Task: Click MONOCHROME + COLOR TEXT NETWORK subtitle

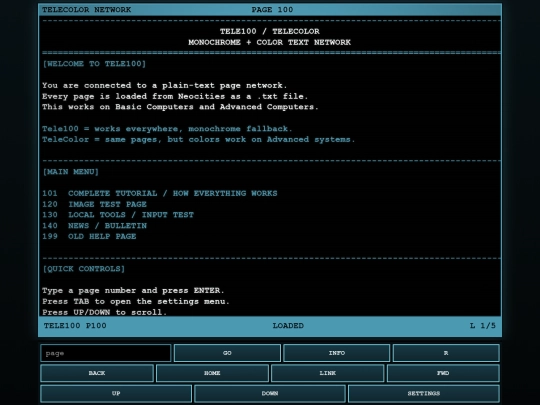Action: click(269, 42)
